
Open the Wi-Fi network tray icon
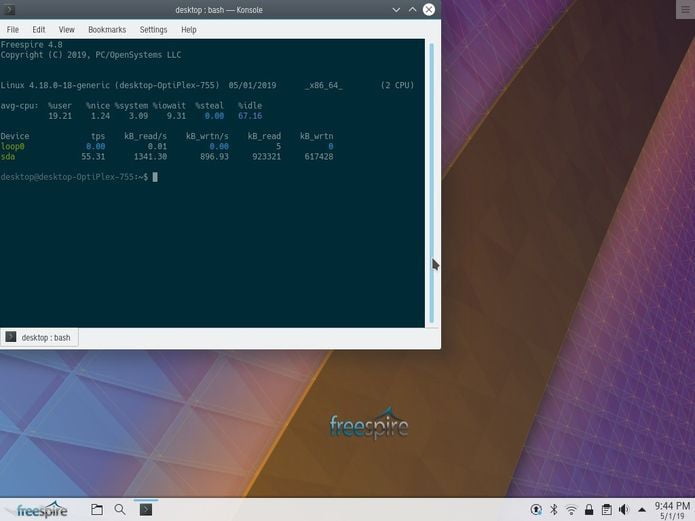pos(571,510)
